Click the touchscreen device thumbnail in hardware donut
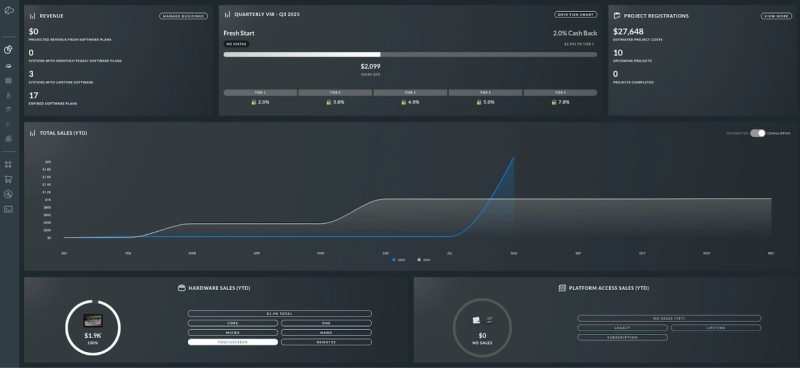 tap(93, 321)
